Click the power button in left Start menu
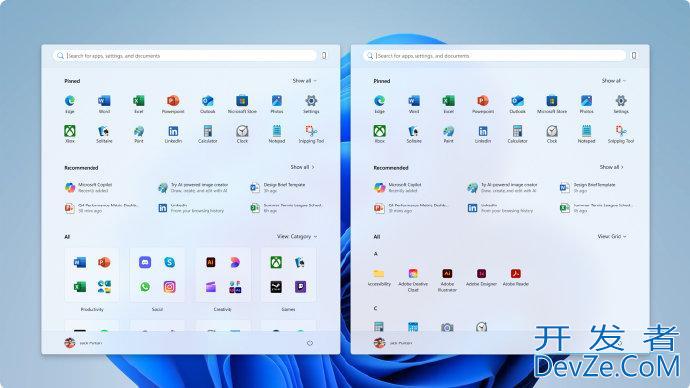Viewport: 690px width, 388px height. pos(310,343)
